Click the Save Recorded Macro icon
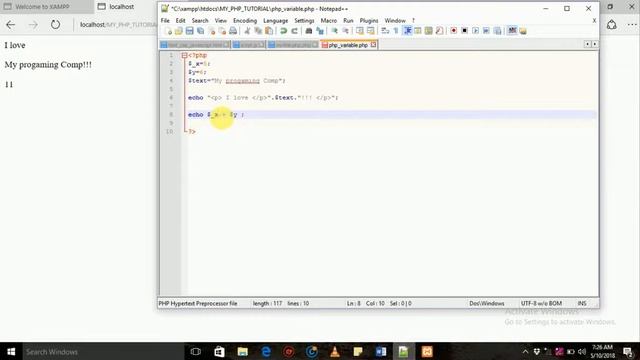640x360 pixels. (x=497, y=31)
